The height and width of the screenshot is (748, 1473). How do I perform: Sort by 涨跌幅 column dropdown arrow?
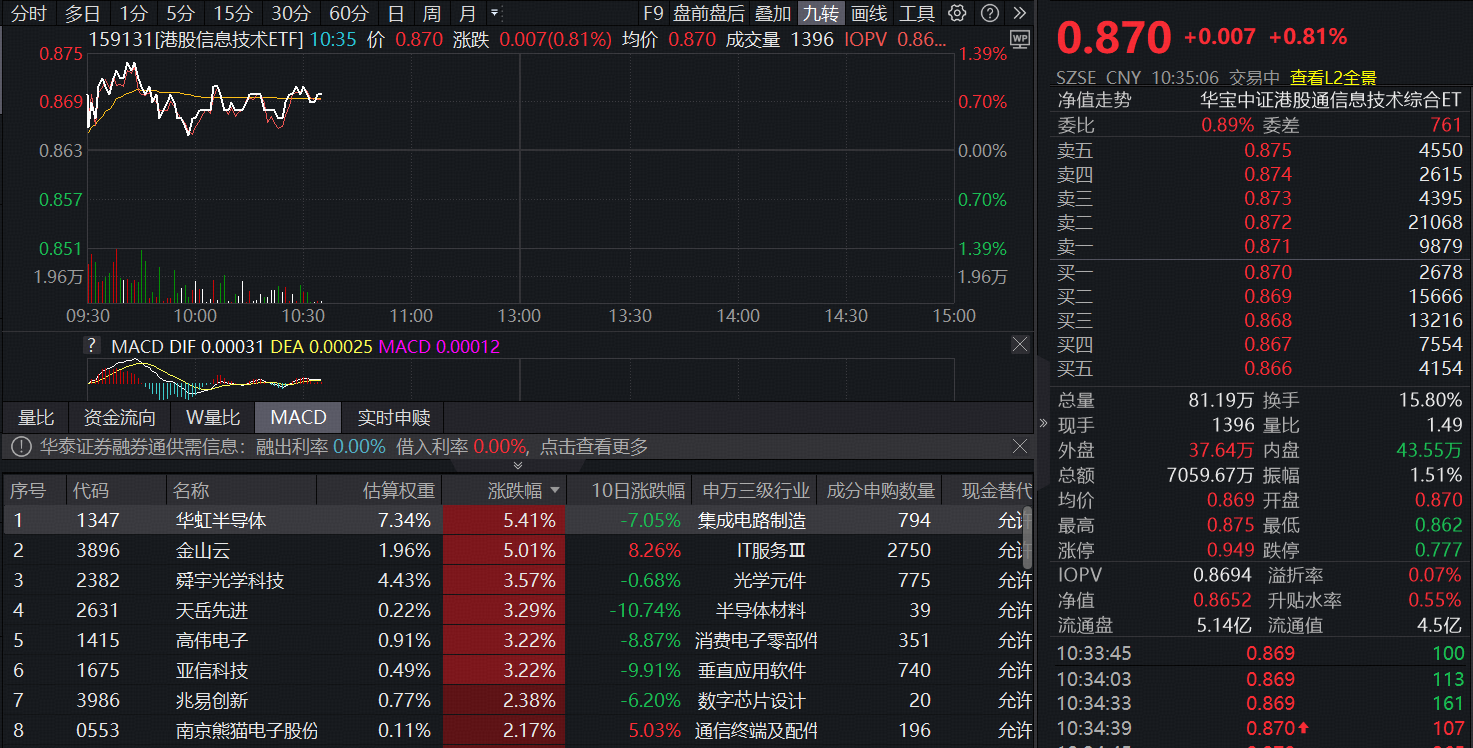click(555, 491)
